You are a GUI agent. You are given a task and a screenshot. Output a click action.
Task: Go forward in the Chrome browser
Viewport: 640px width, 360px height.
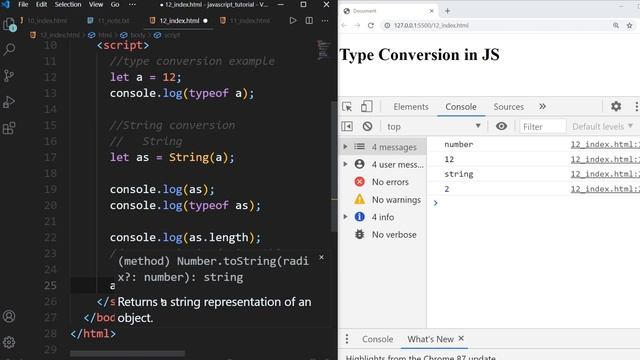click(357, 25)
